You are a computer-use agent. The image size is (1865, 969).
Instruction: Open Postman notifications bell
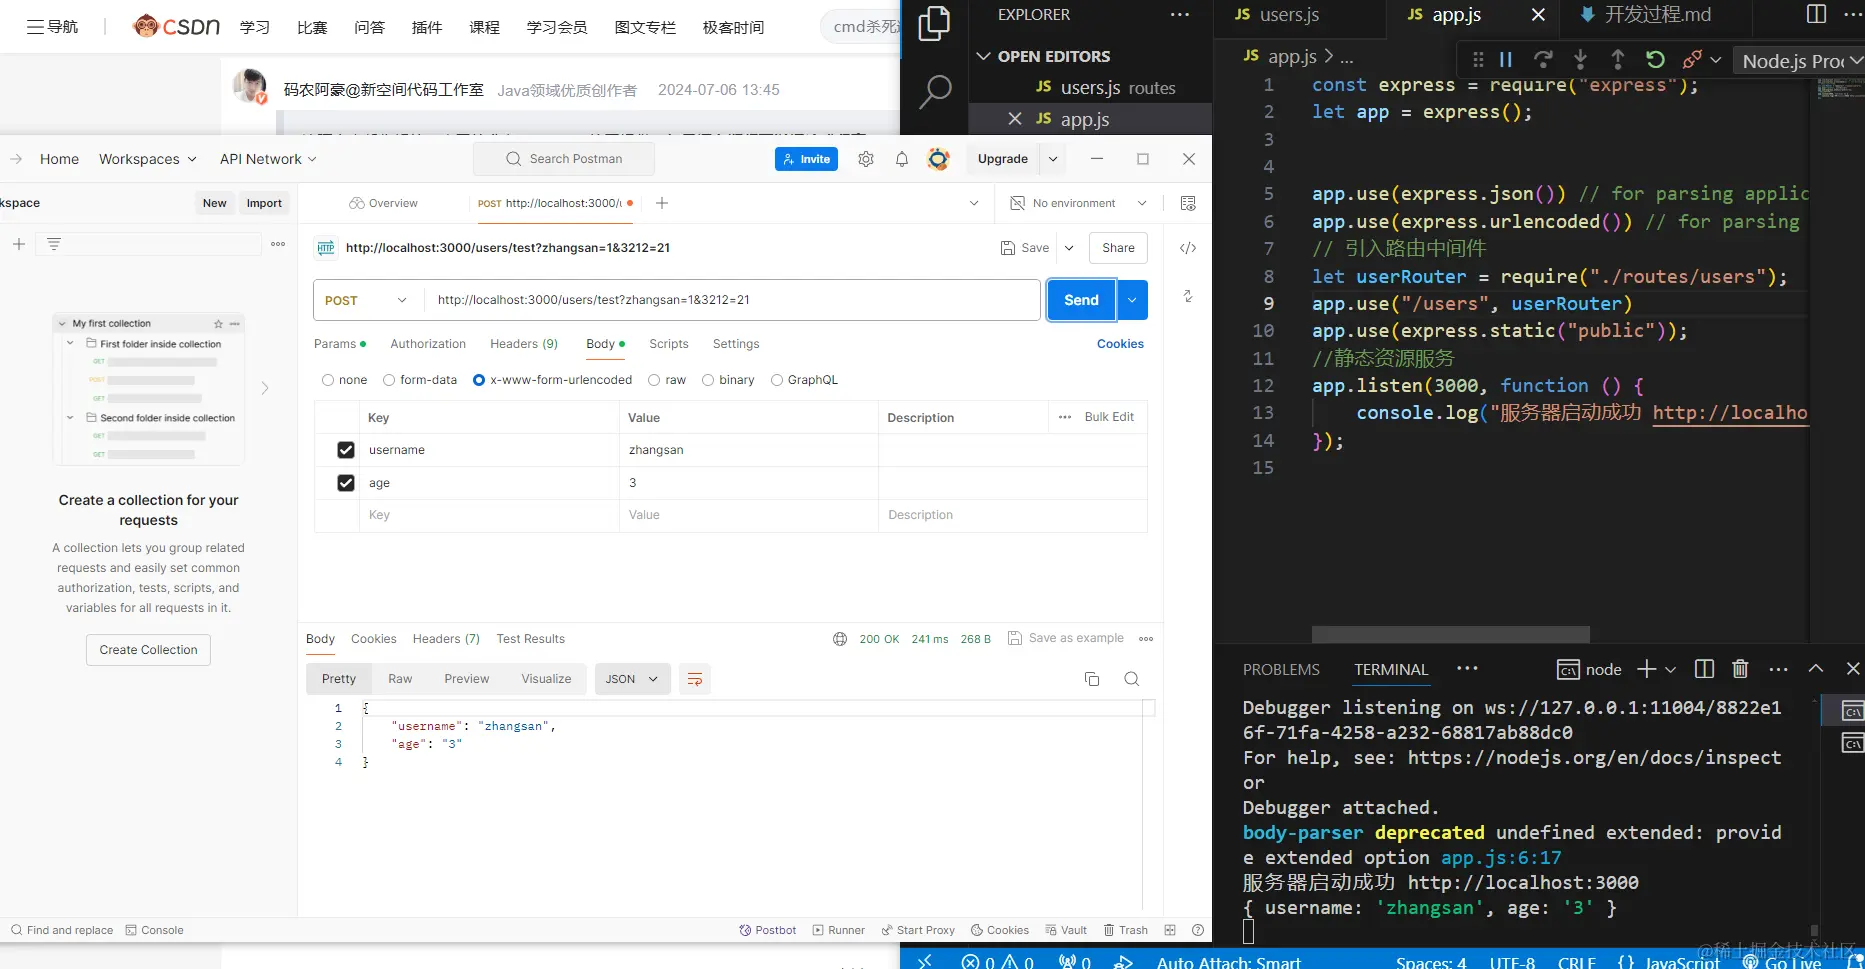902,159
